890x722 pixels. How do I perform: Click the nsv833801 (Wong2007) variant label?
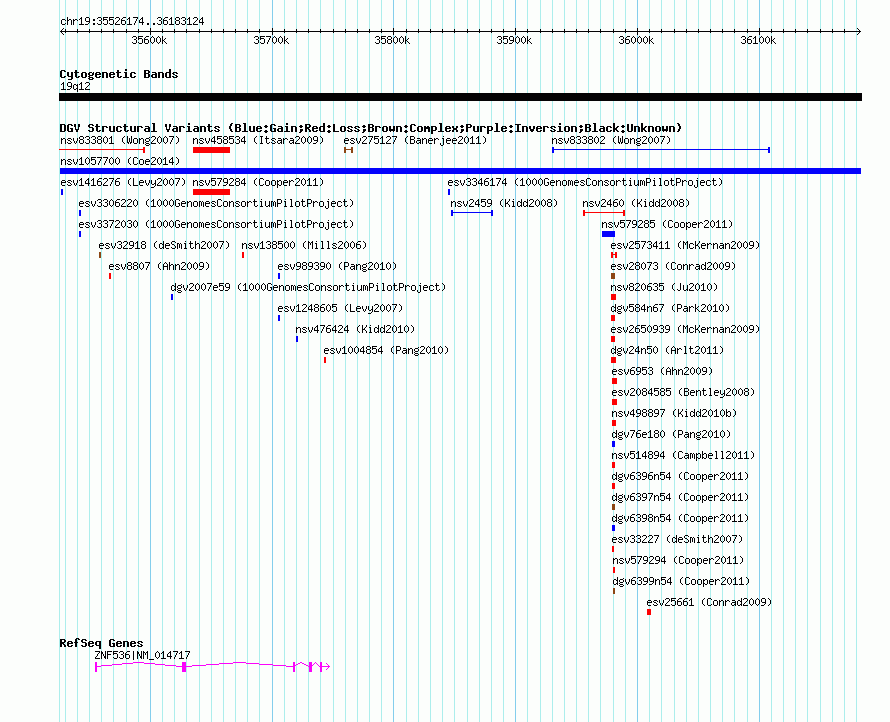coord(120,140)
